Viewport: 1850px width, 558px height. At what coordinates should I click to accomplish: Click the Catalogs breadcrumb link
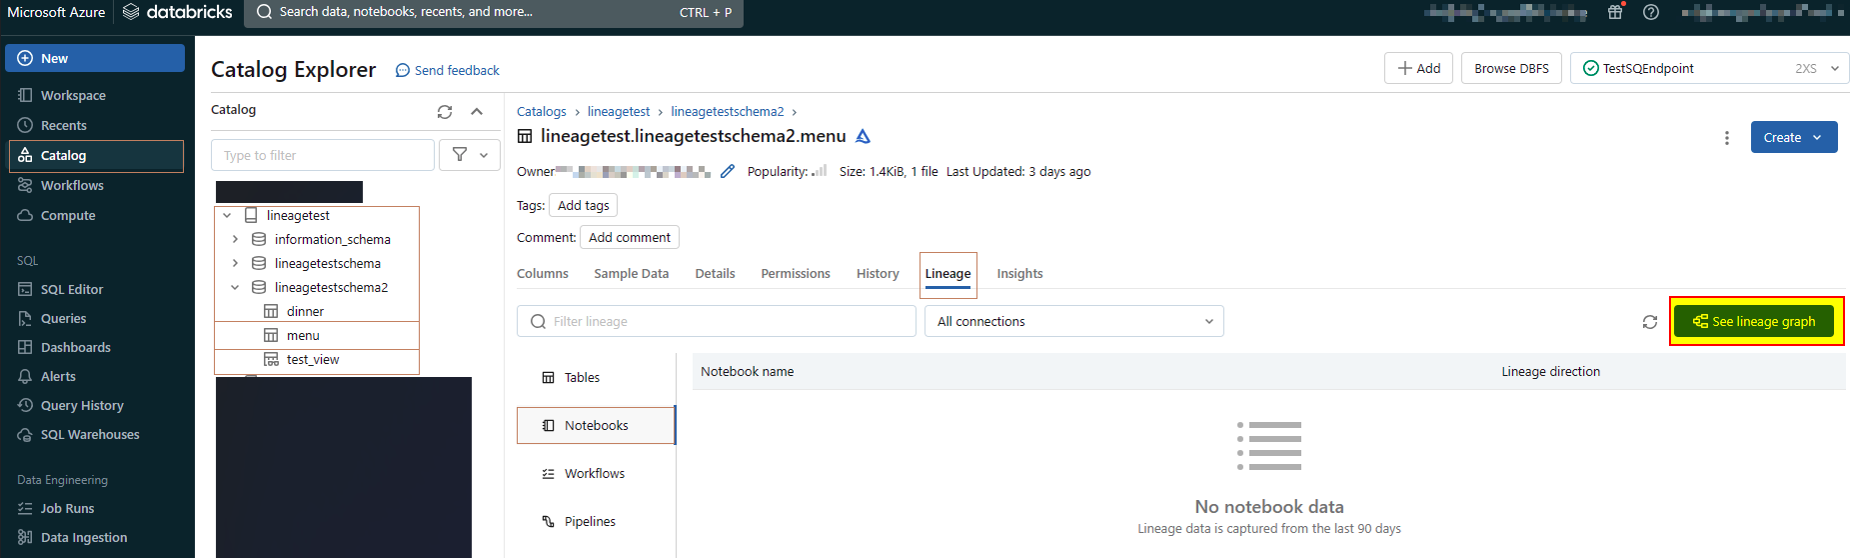click(541, 111)
